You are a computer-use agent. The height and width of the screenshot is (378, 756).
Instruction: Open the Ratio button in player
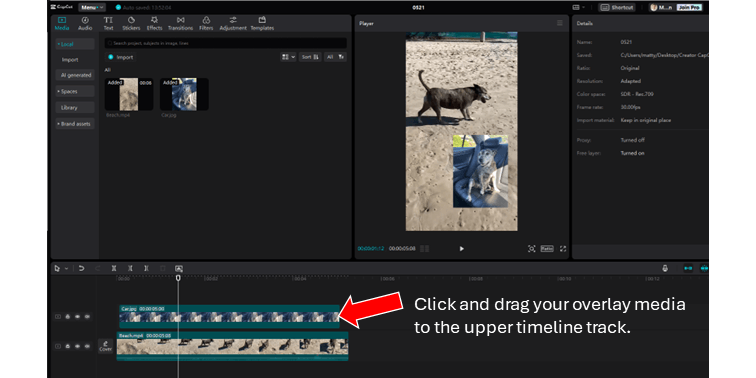547,249
